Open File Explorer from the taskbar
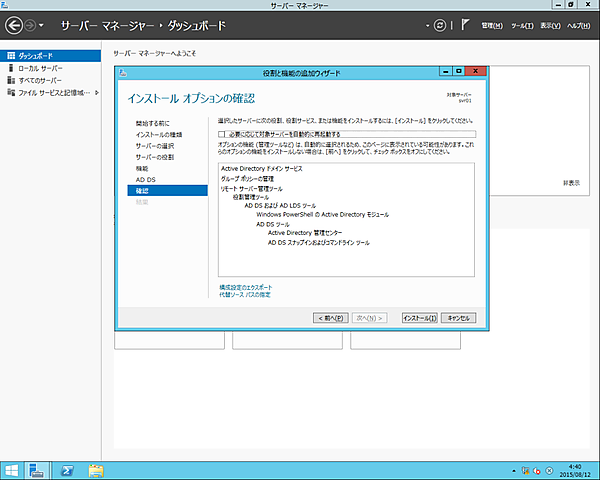 (97, 470)
